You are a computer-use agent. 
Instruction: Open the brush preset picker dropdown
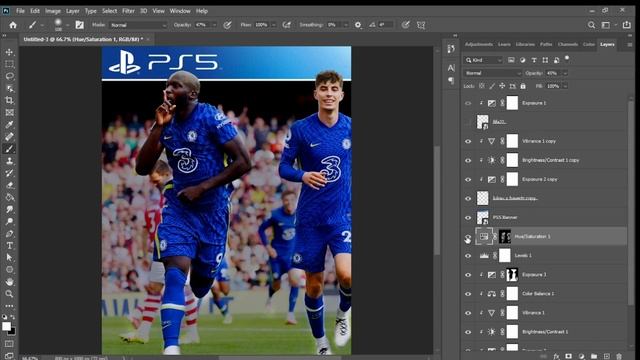click(x=67, y=25)
